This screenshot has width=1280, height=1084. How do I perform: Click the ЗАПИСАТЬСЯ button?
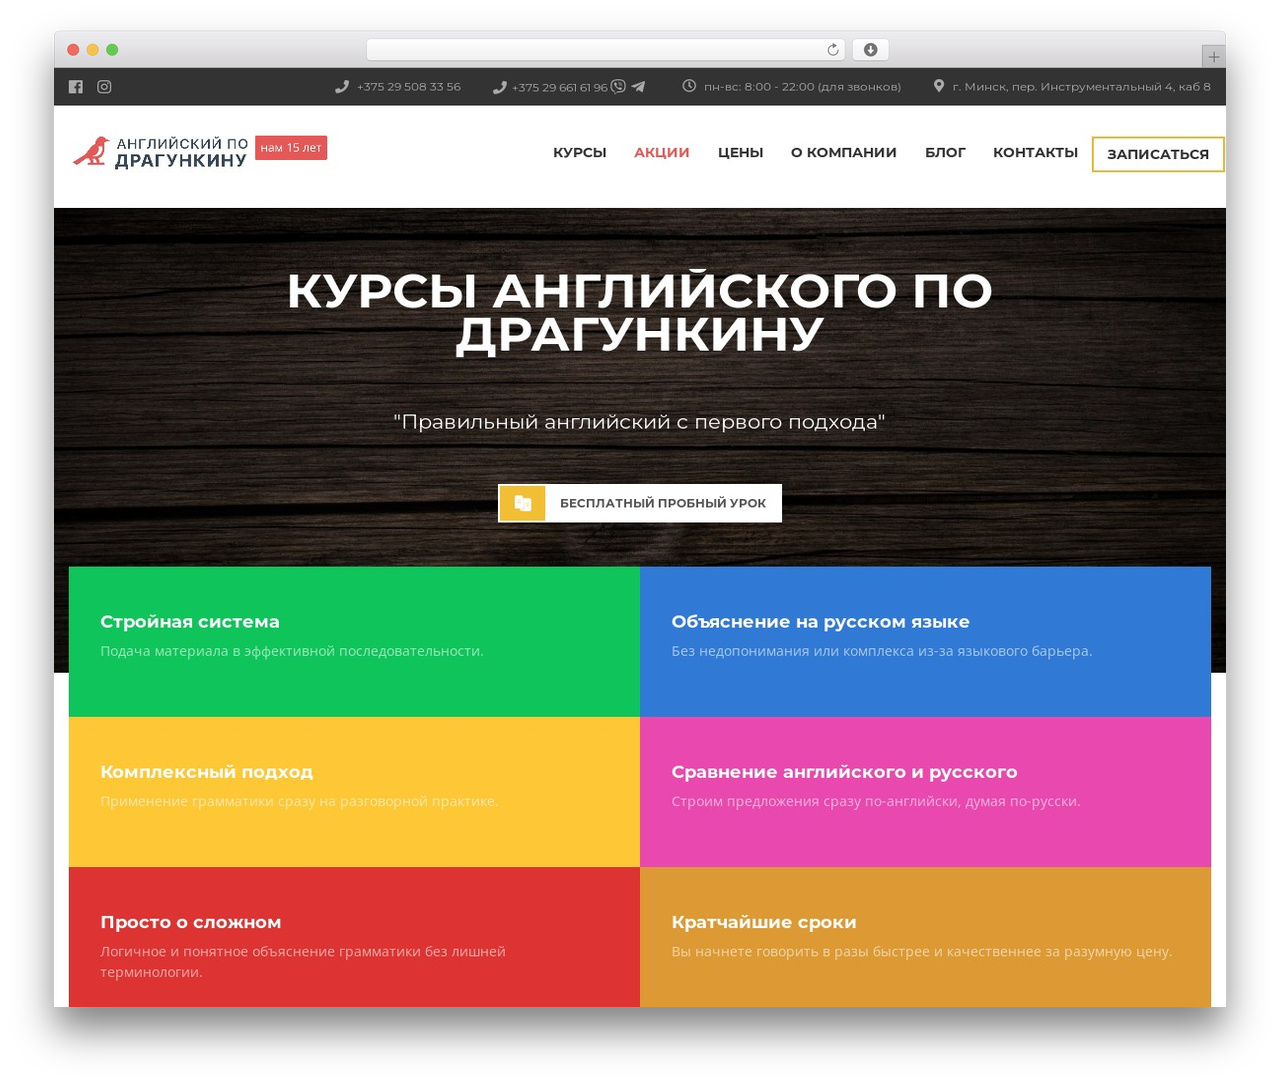click(x=1158, y=154)
